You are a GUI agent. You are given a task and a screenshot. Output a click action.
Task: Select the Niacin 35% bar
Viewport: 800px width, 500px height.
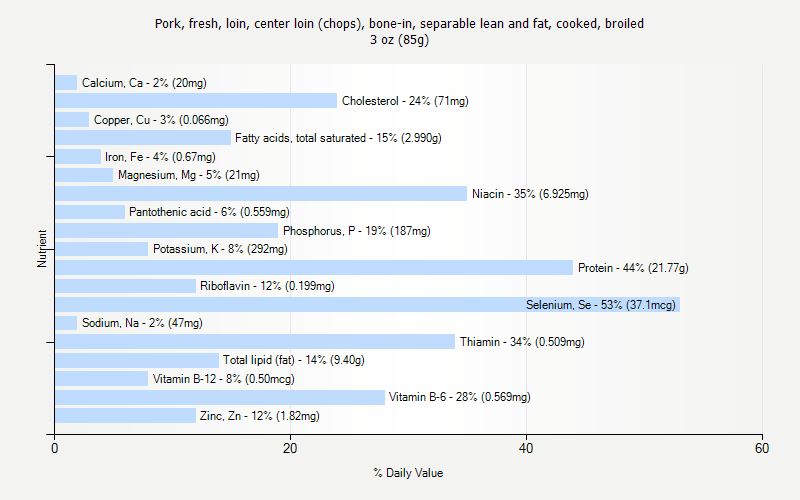(261, 193)
